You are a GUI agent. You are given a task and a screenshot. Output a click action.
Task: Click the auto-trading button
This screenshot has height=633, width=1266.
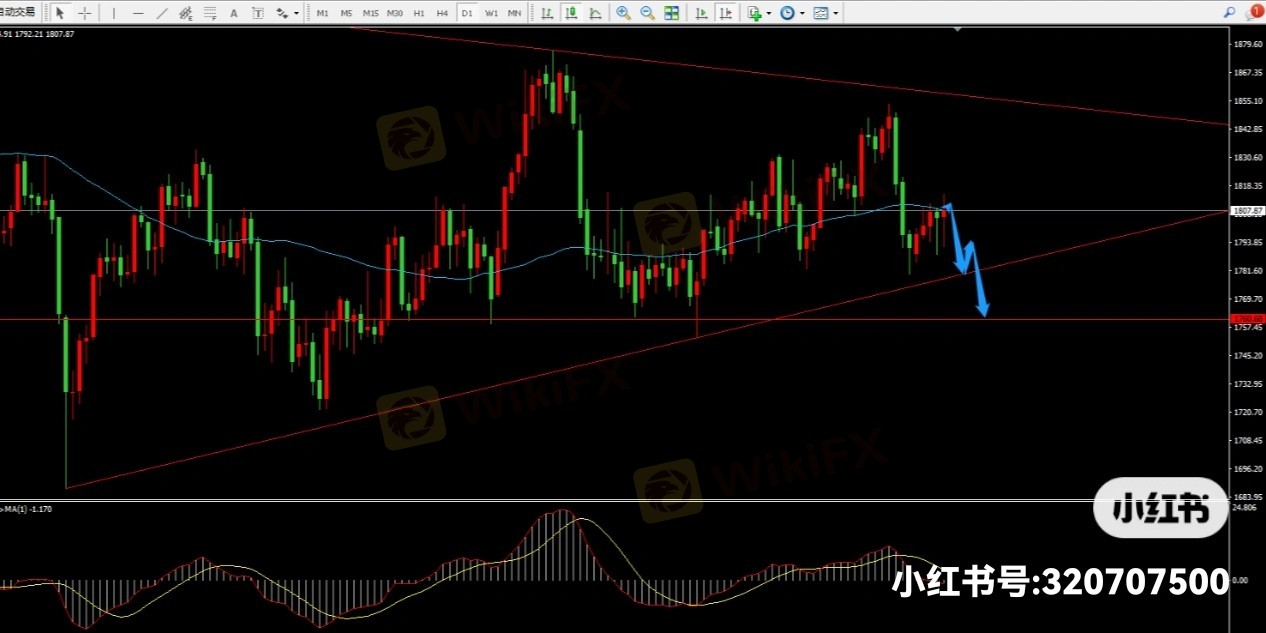click(18, 13)
